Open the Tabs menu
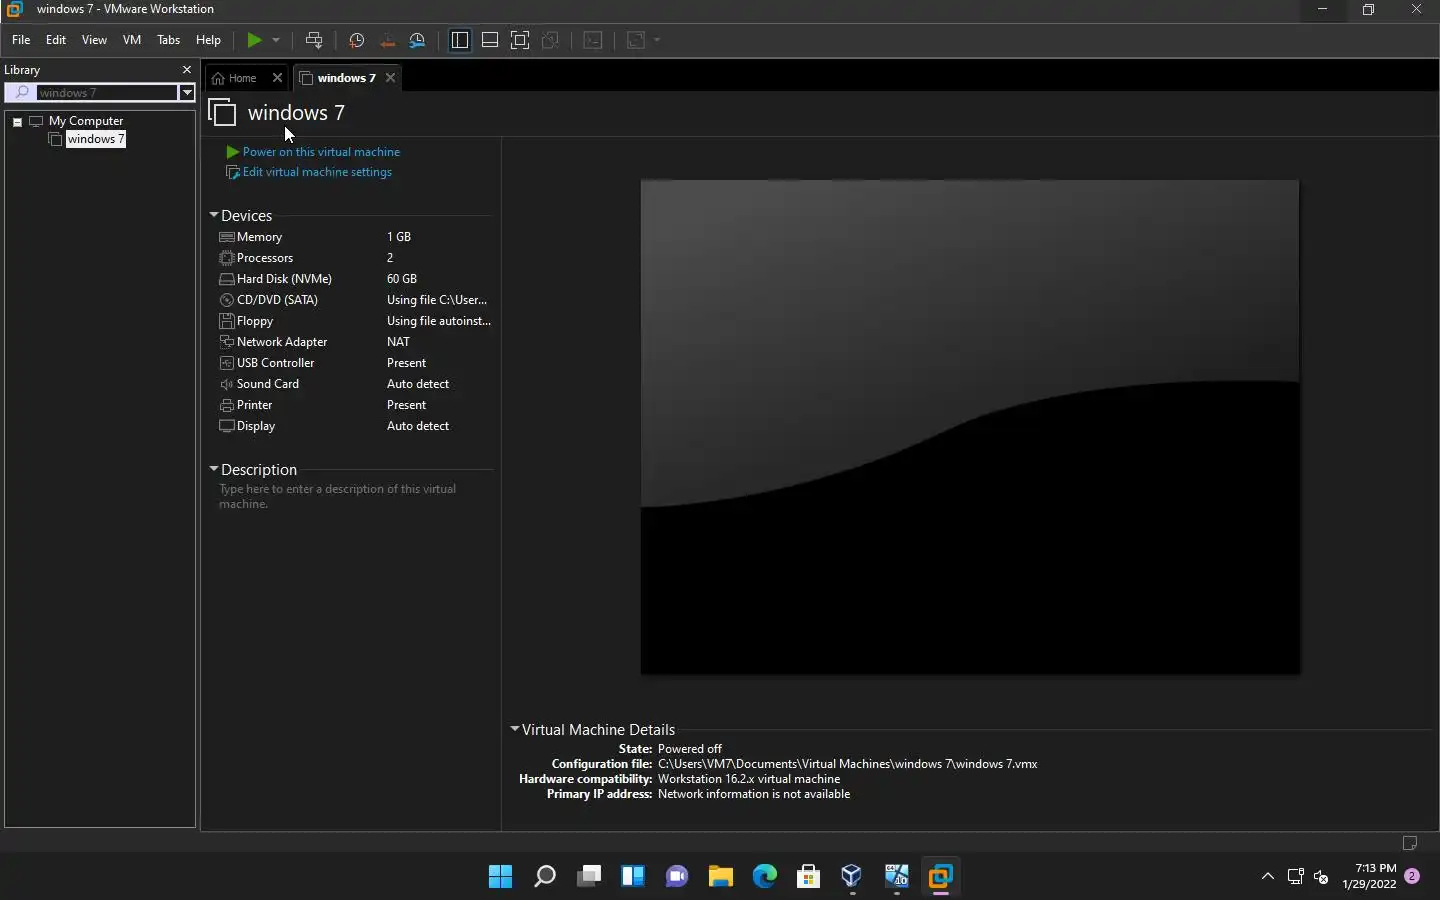 click(169, 40)
